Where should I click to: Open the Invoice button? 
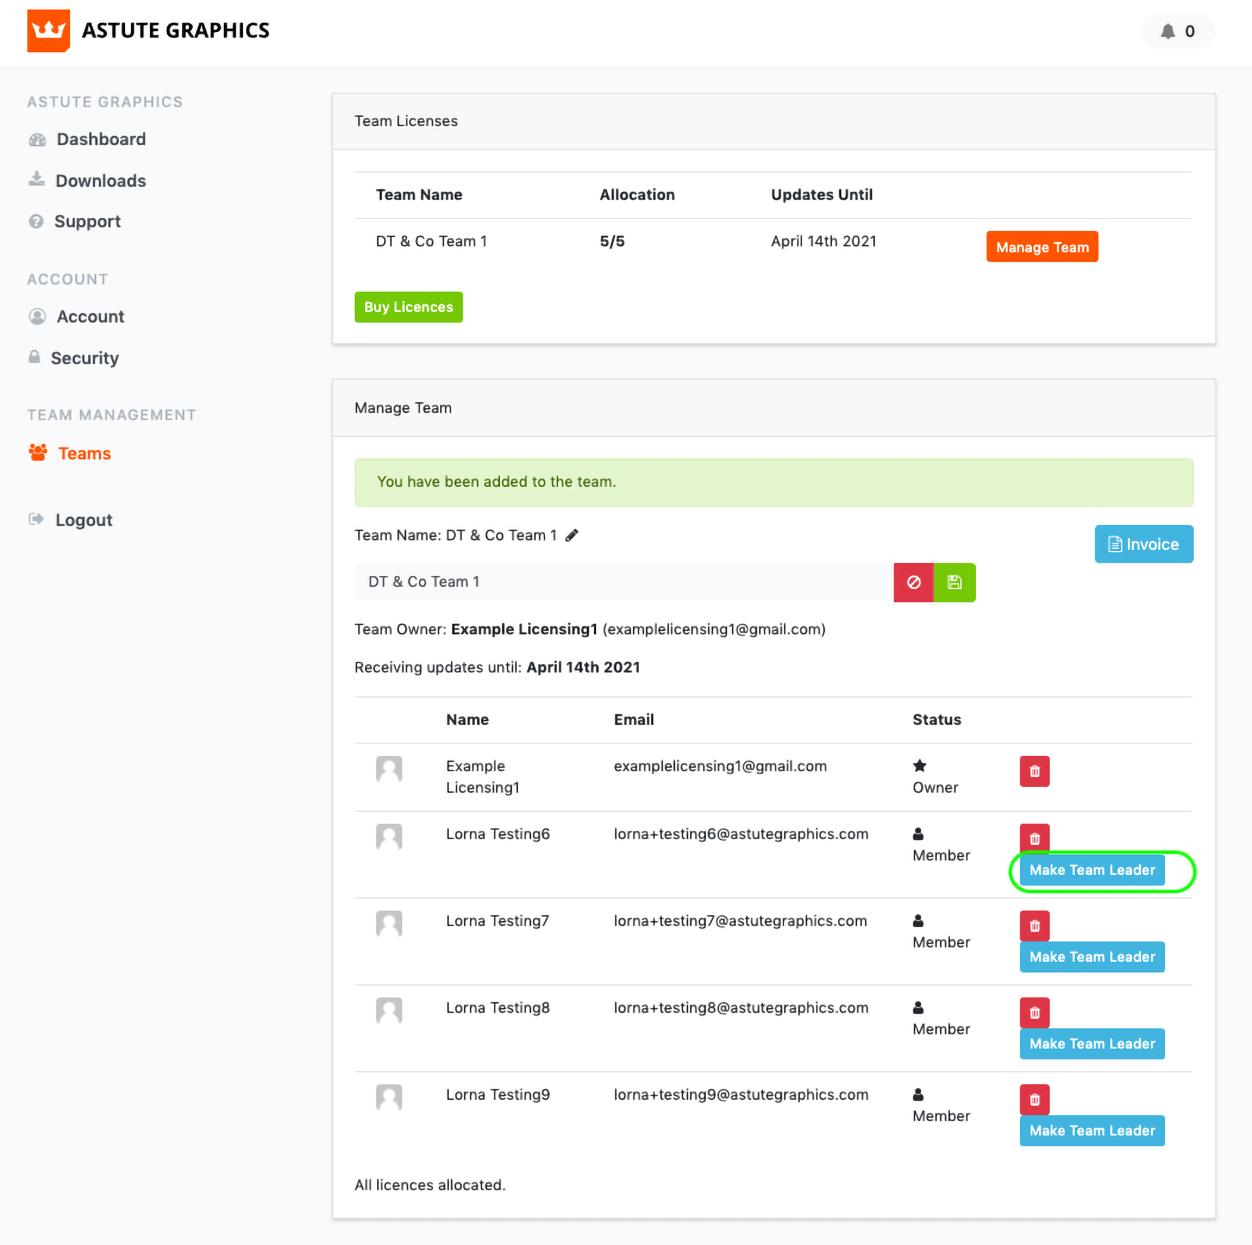point(1143,544)
